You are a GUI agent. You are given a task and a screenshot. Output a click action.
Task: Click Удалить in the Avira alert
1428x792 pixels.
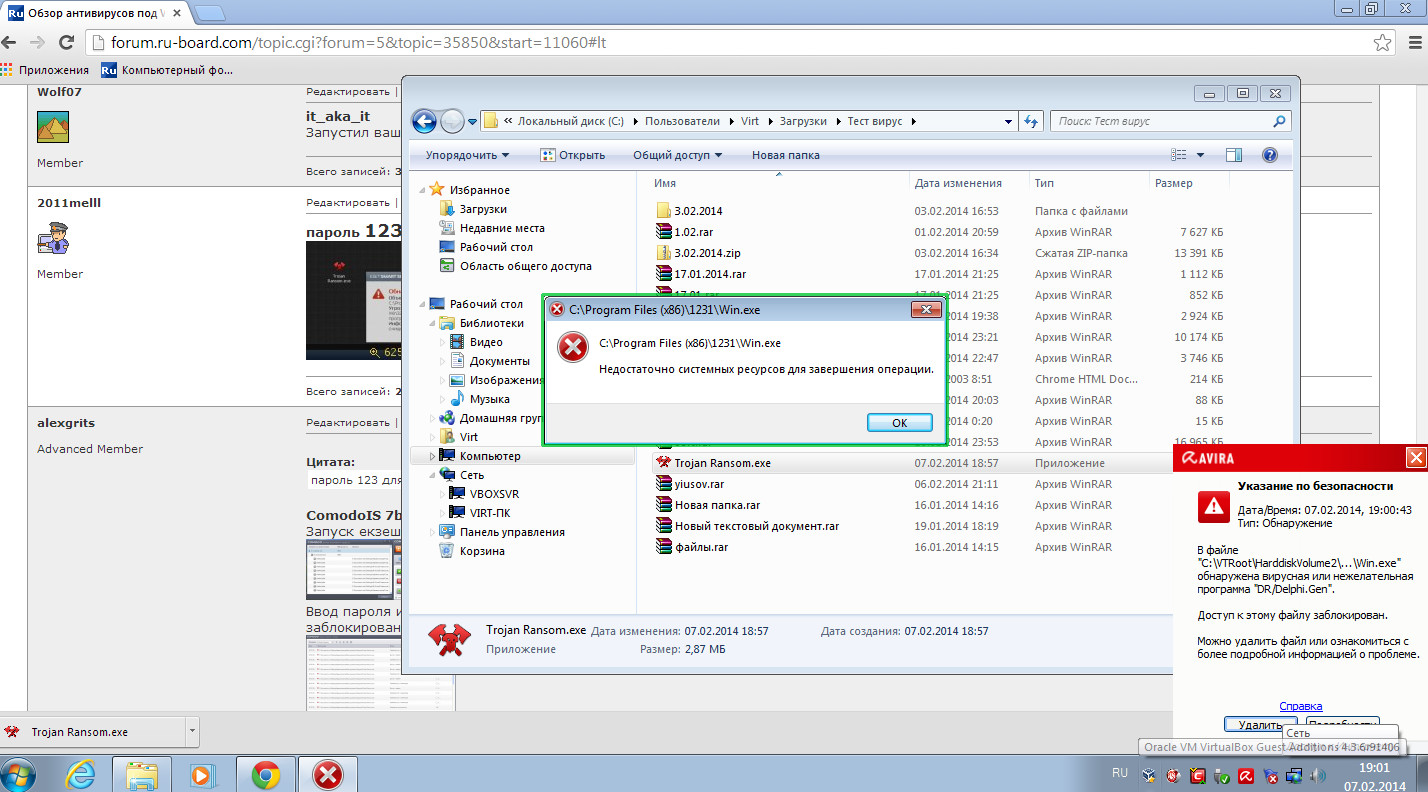1260,724
